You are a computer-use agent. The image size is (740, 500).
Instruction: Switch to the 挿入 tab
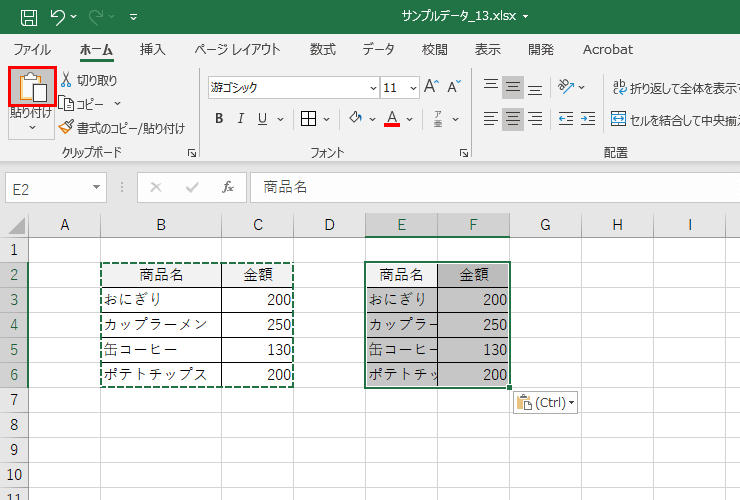(152, 50)
